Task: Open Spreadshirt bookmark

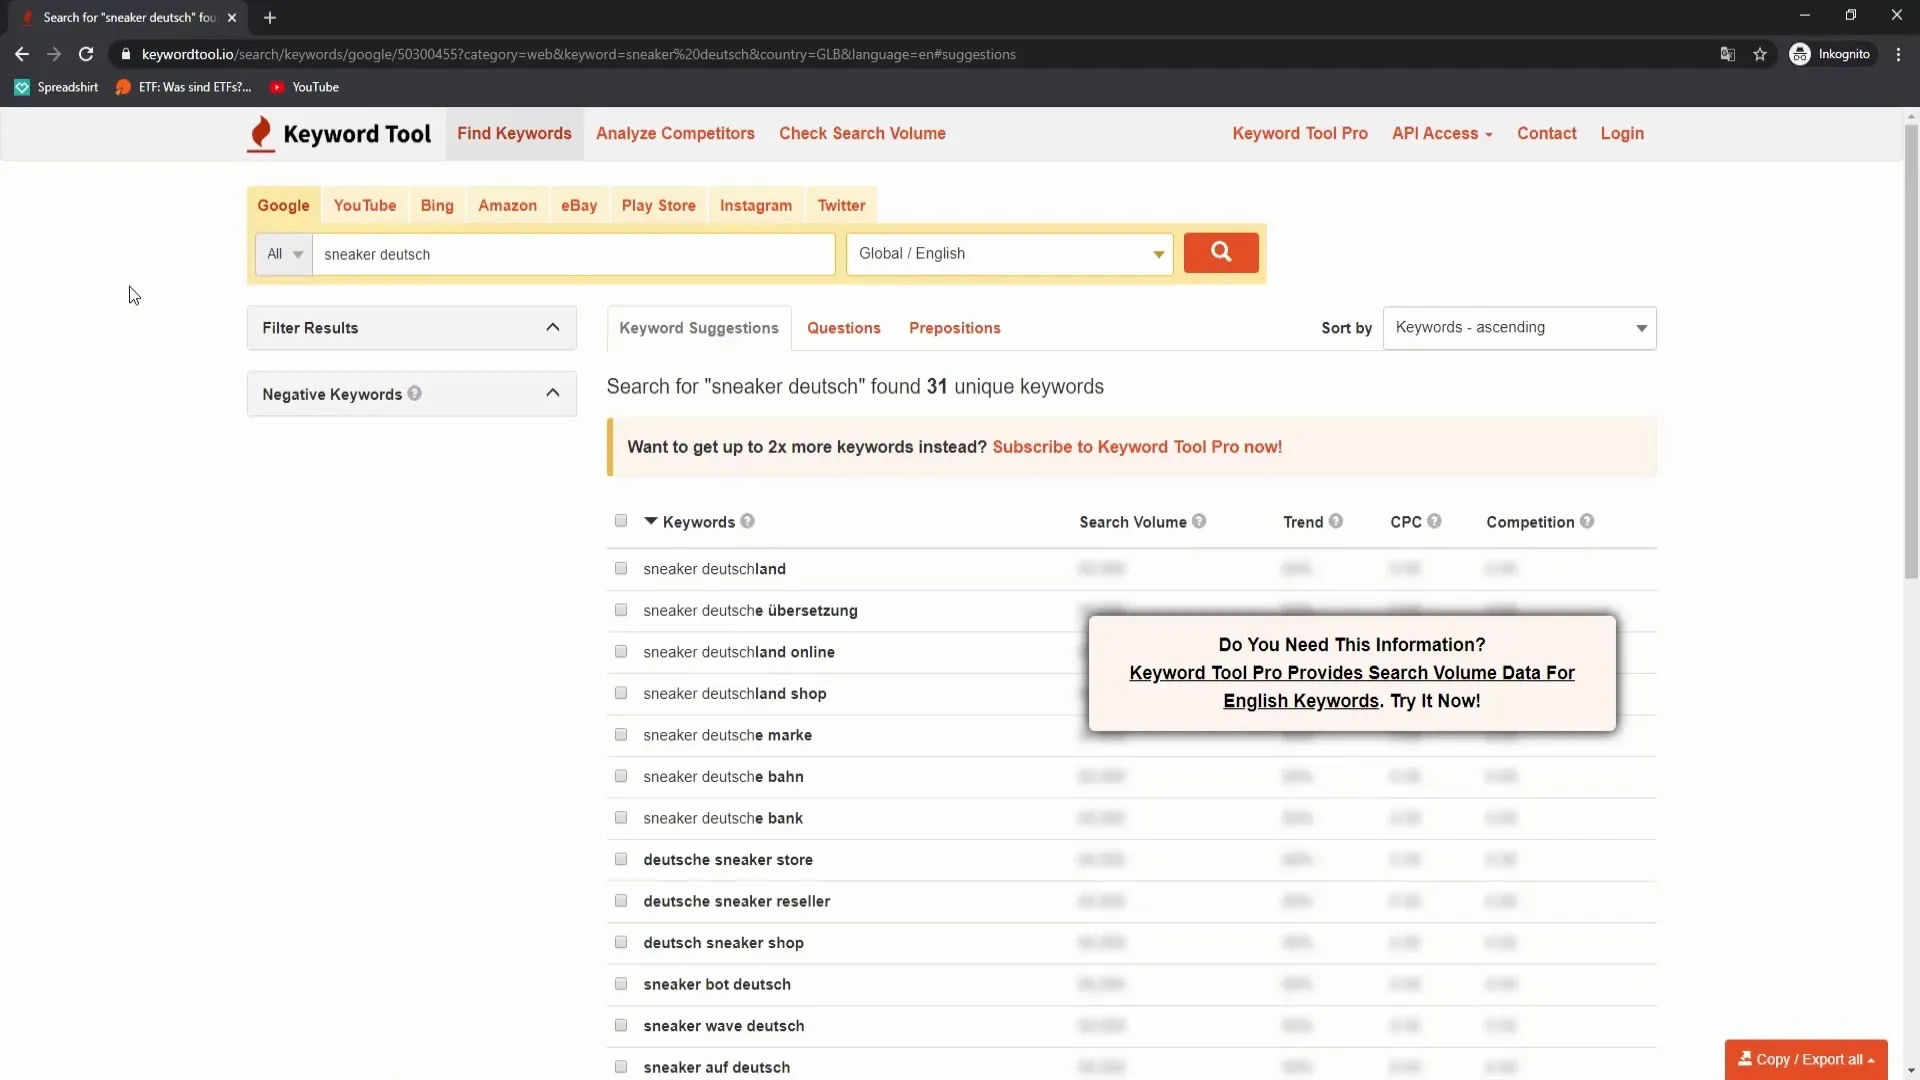Action: (57, 87)
